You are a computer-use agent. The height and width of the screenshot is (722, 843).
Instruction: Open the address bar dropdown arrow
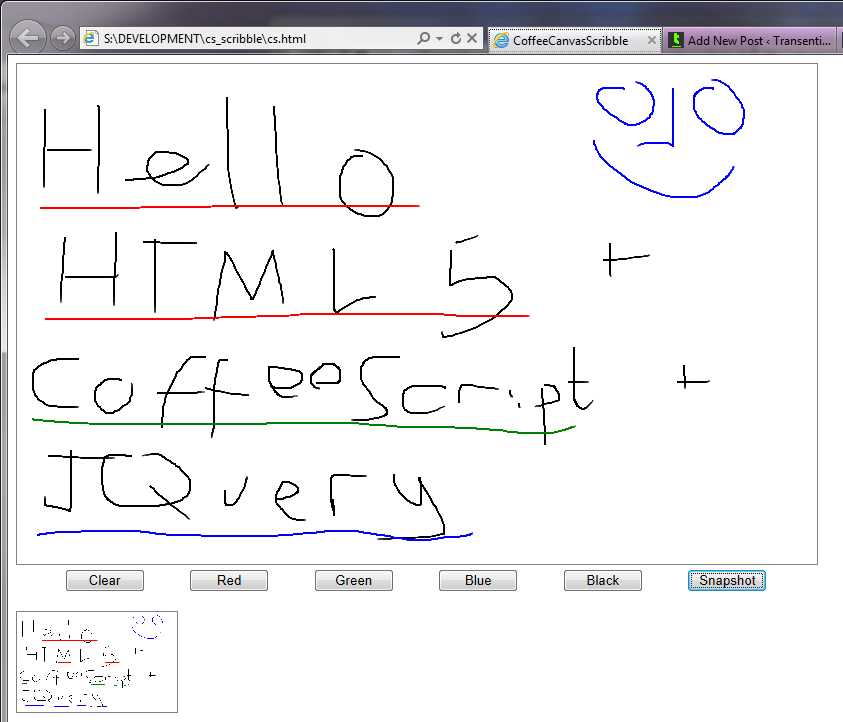coord(439,39)
